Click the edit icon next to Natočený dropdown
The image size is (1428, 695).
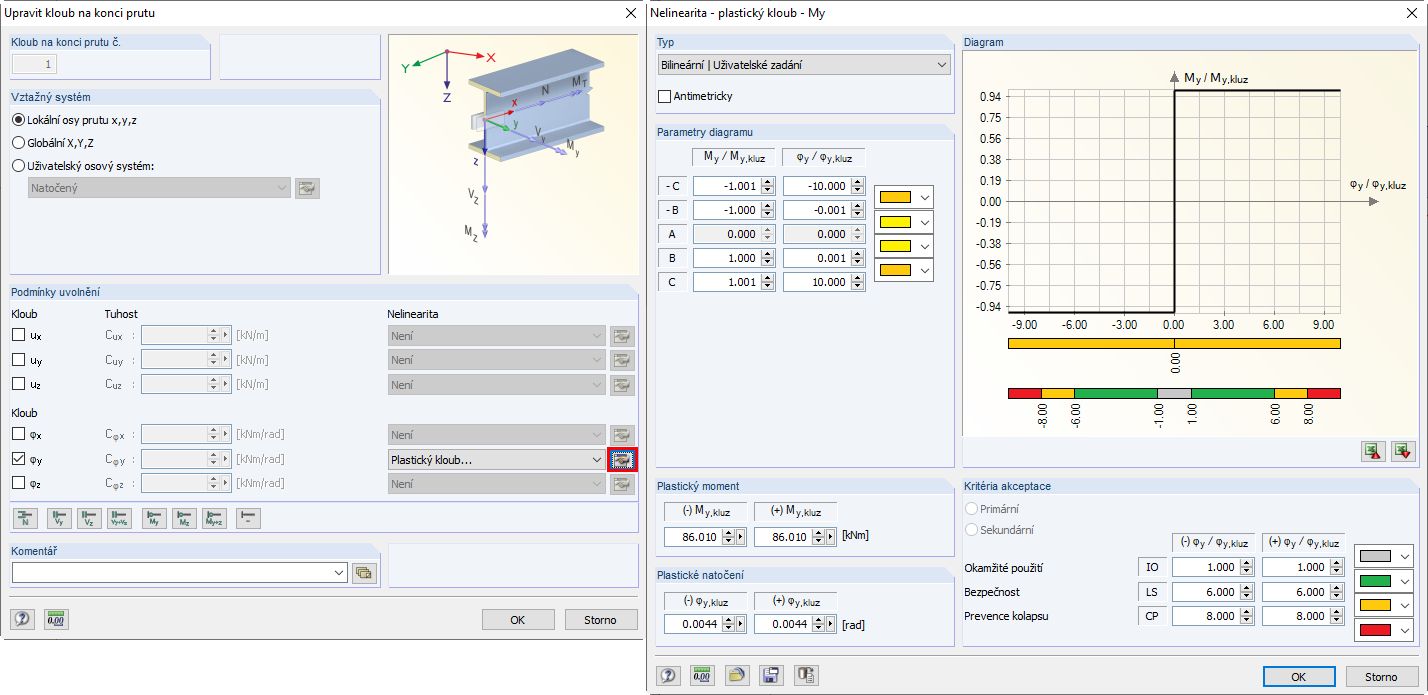[307, 188]
